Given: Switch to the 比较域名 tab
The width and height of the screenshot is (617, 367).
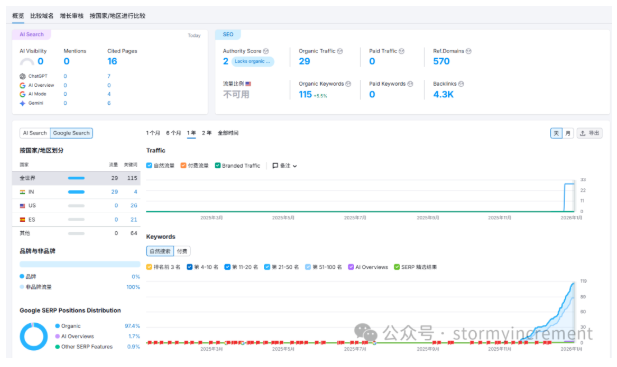Looking at the screenshot, I should (x=42, y=16).
